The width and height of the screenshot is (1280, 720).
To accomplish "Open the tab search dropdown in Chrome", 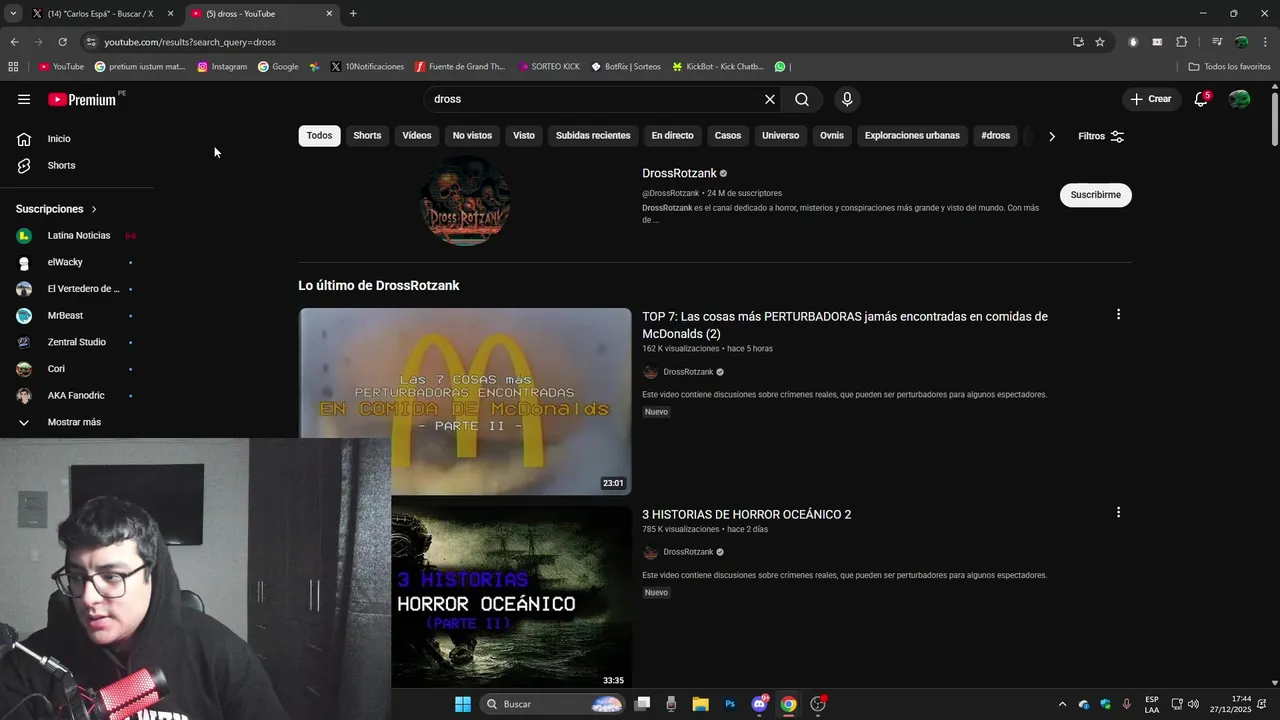I will point(13,14).
